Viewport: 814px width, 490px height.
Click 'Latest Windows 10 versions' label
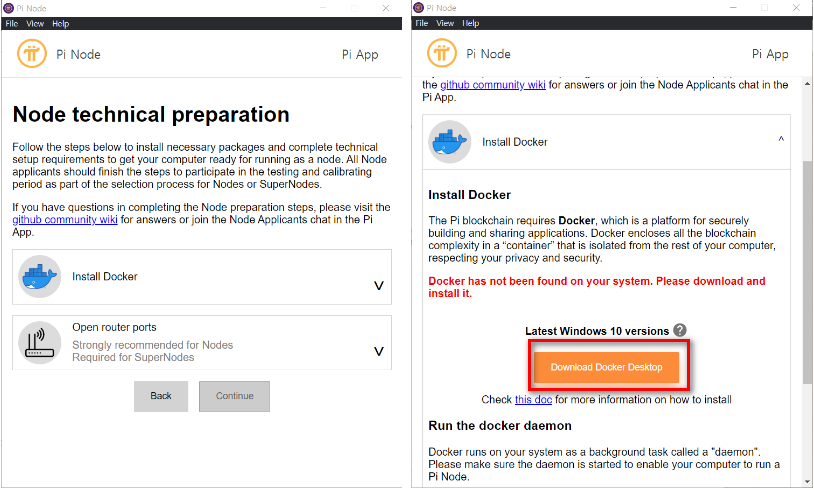tap(597, 331)
